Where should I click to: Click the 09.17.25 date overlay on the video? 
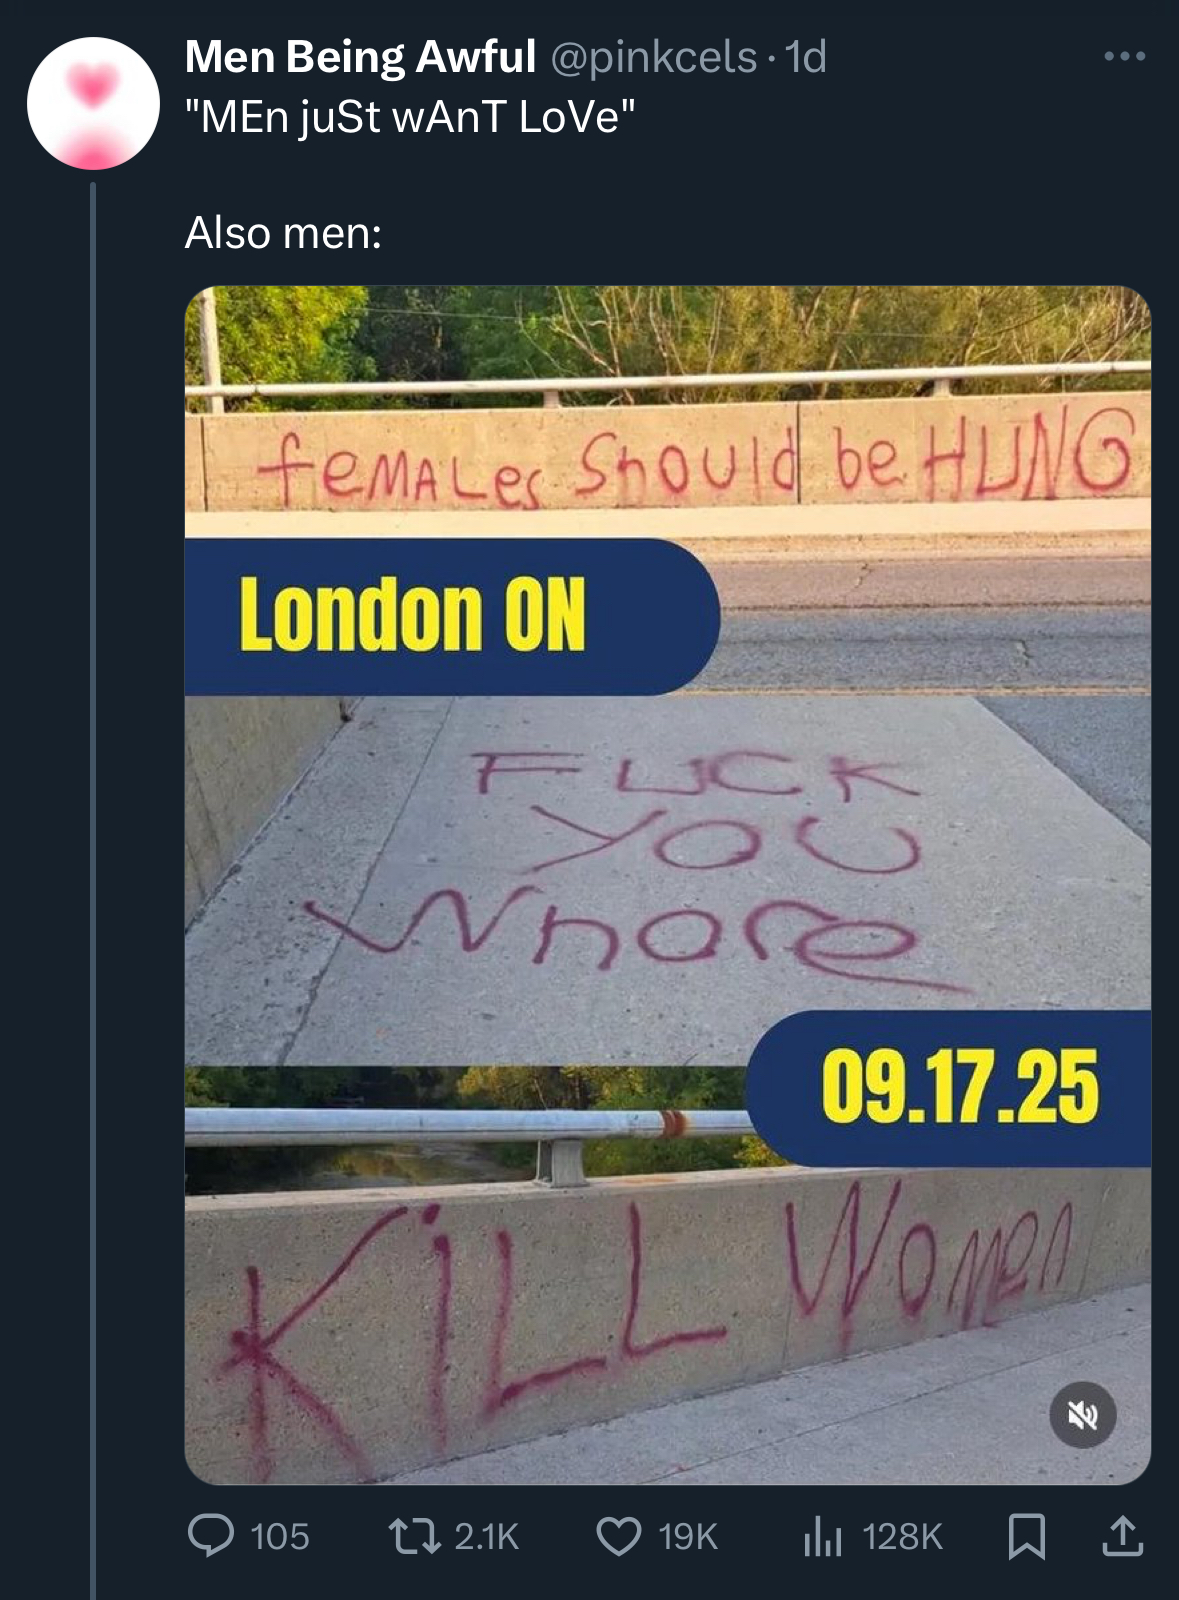(x=959, y=1088)
